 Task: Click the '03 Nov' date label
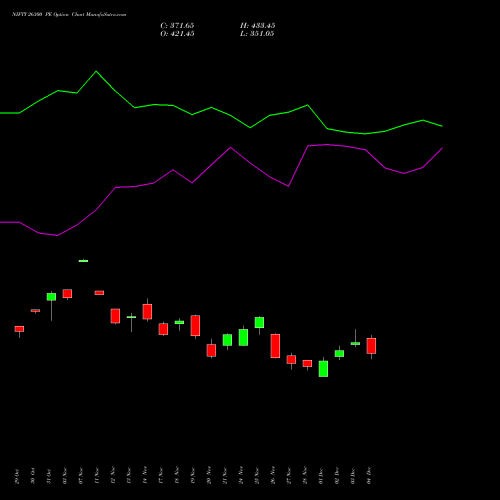click(65, 476)
